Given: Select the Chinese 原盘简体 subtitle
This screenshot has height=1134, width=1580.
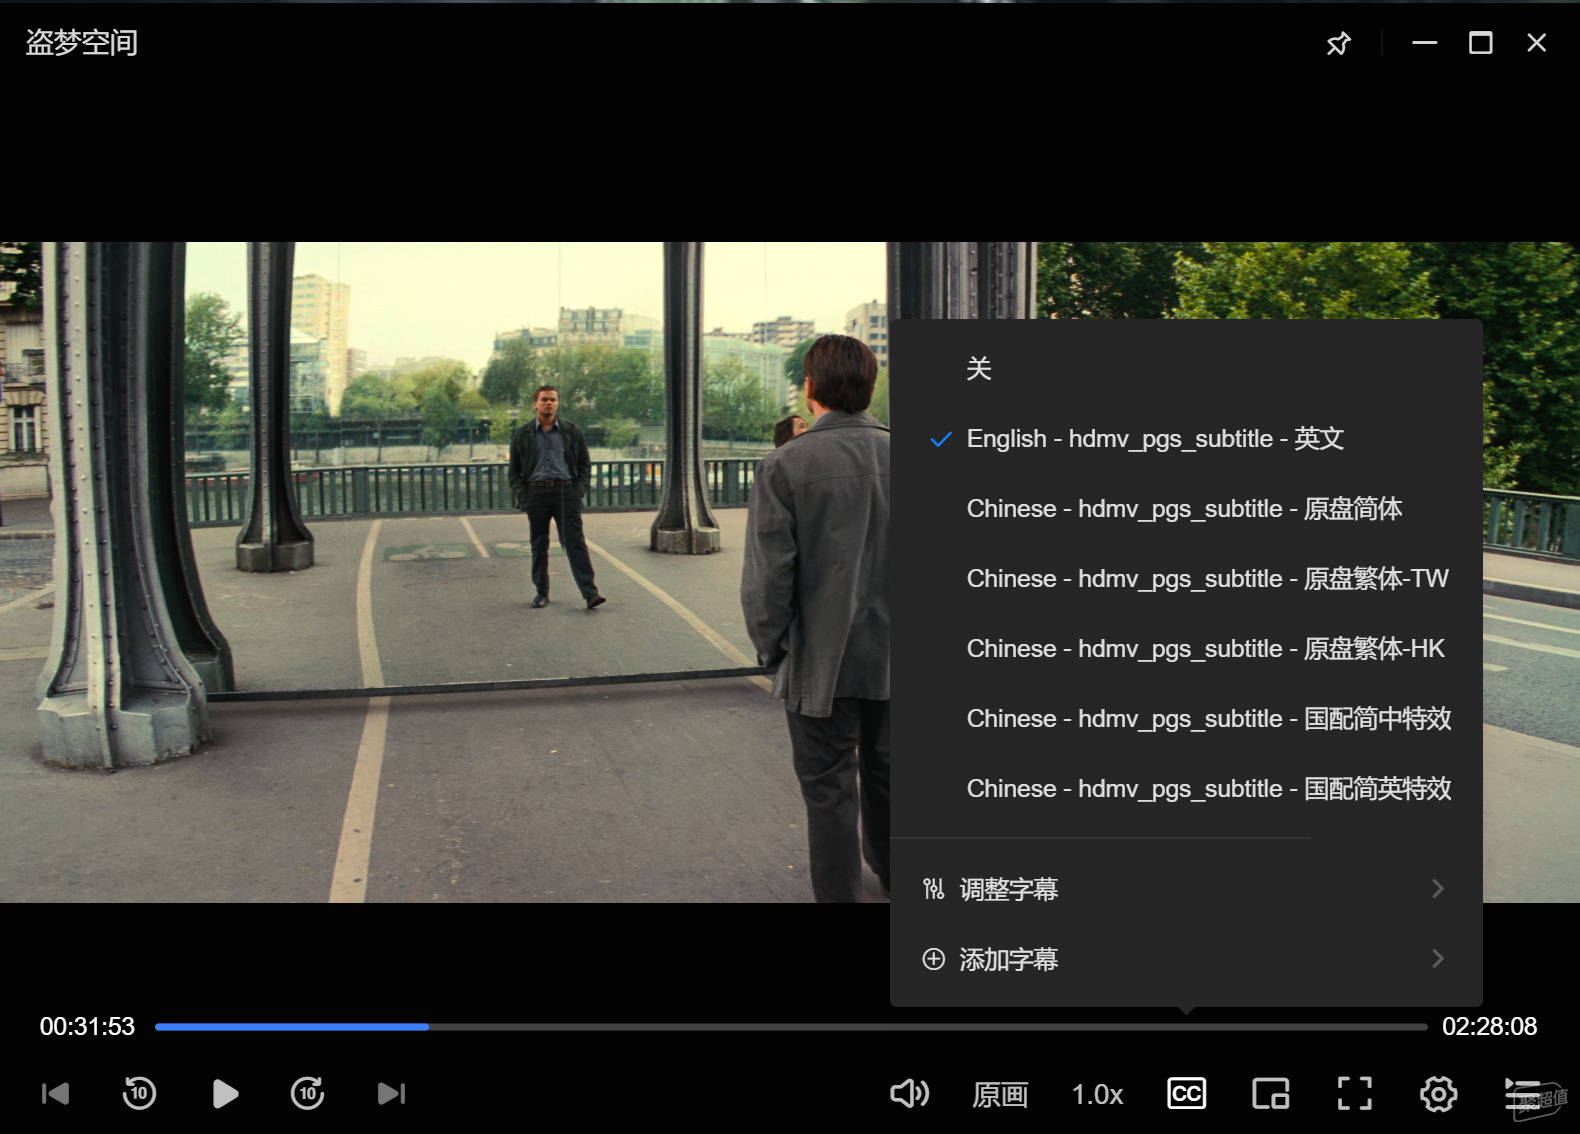Looking at the screenshot, I should pyautogui.click(x=1186, y=509).
